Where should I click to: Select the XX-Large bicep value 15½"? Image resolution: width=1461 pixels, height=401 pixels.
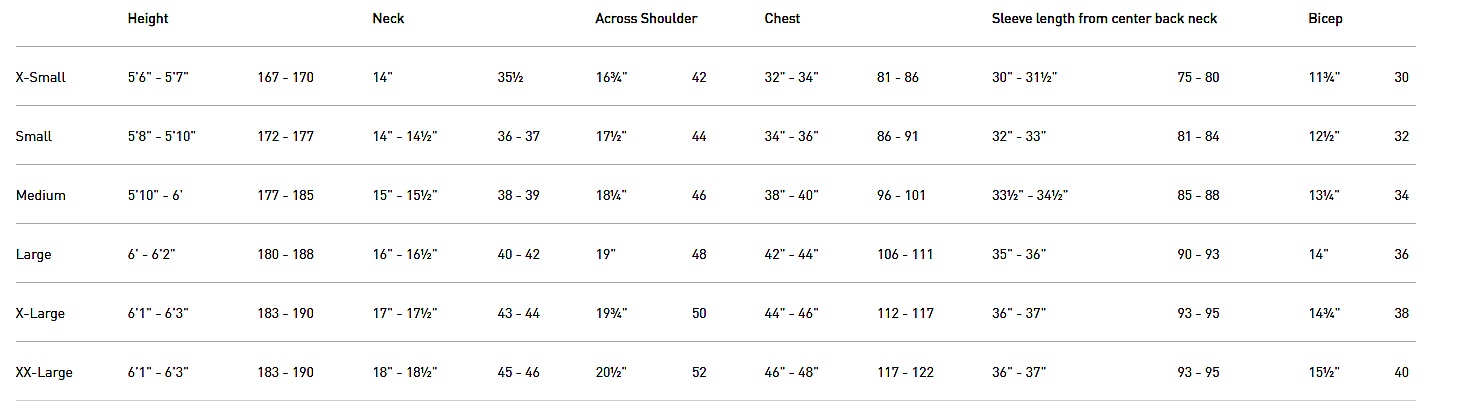(1324, 372)
